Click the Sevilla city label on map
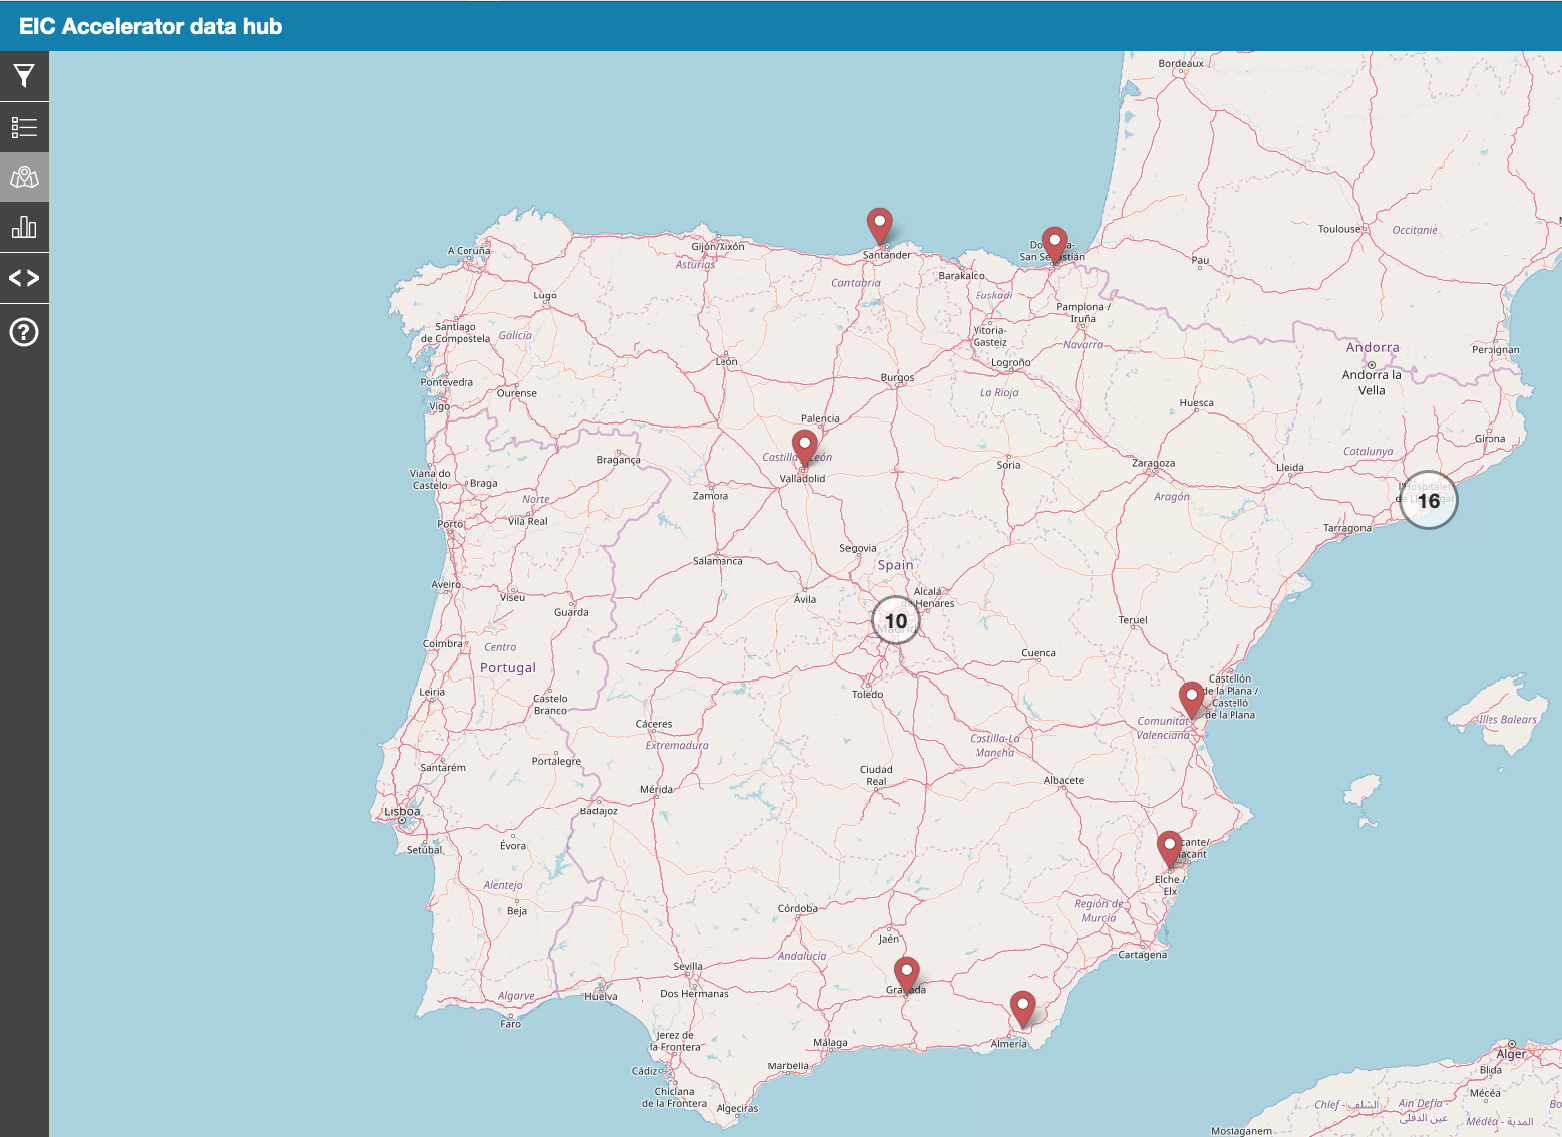Image resolution: width=1562 pixels, height=1137 pixels. tap(688, 966)
